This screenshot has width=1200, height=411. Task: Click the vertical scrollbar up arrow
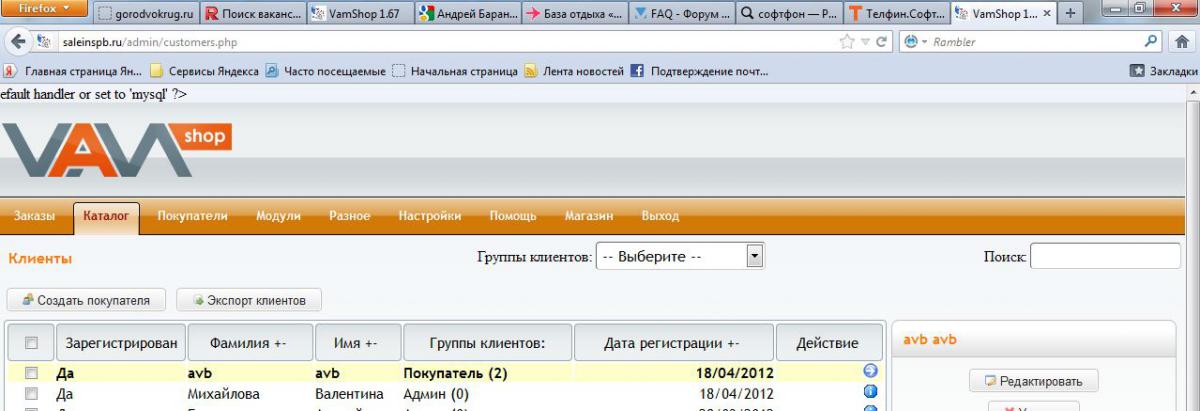1191,92
